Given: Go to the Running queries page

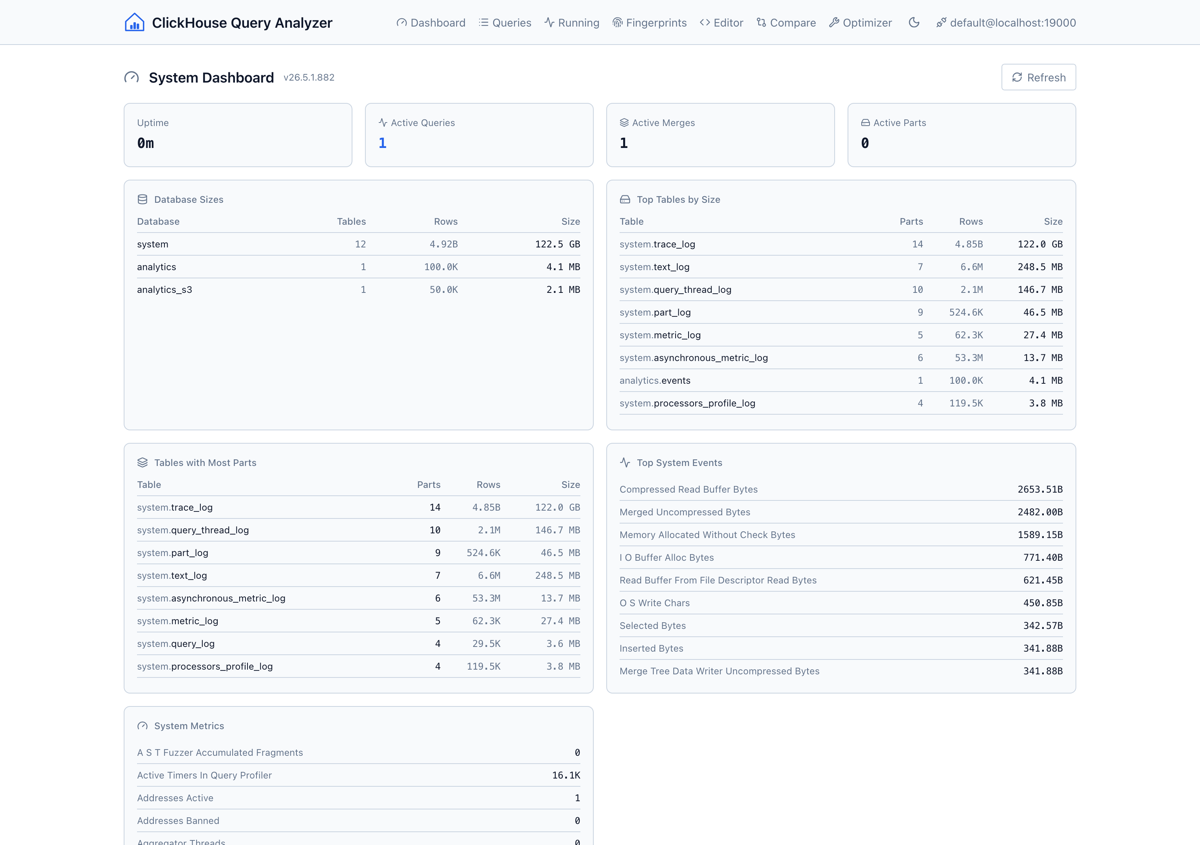Looking at the screenshot, I should [572, 22].
